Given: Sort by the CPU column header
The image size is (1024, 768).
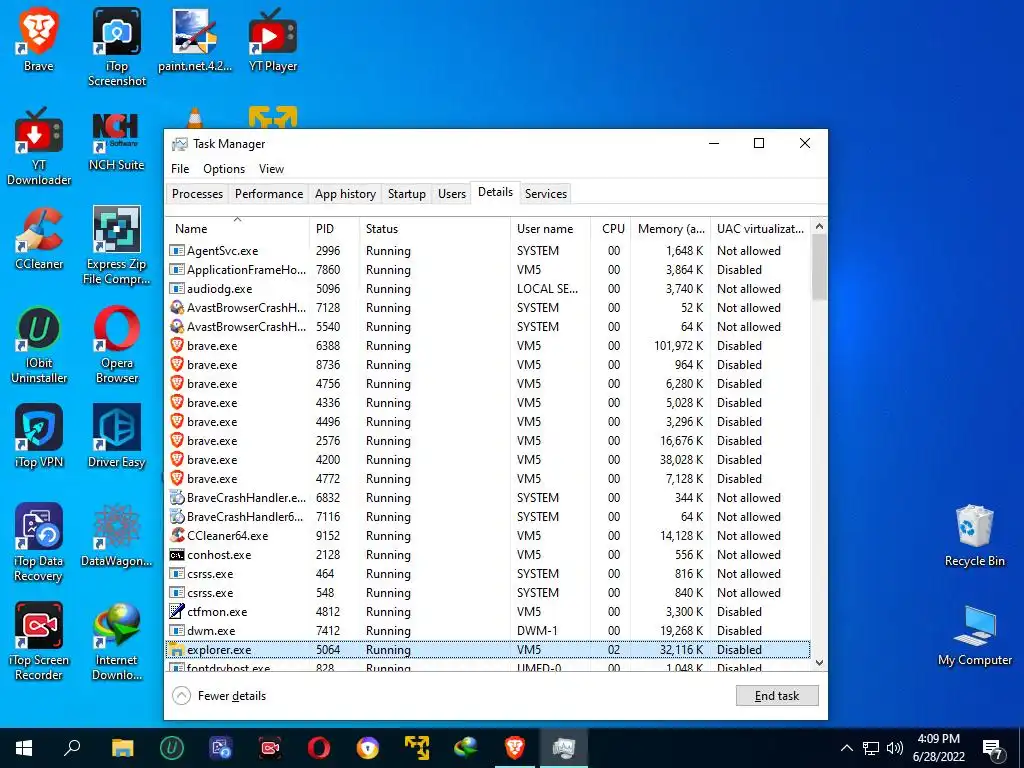Looking at the screenshot, I should tap(611, 229).
